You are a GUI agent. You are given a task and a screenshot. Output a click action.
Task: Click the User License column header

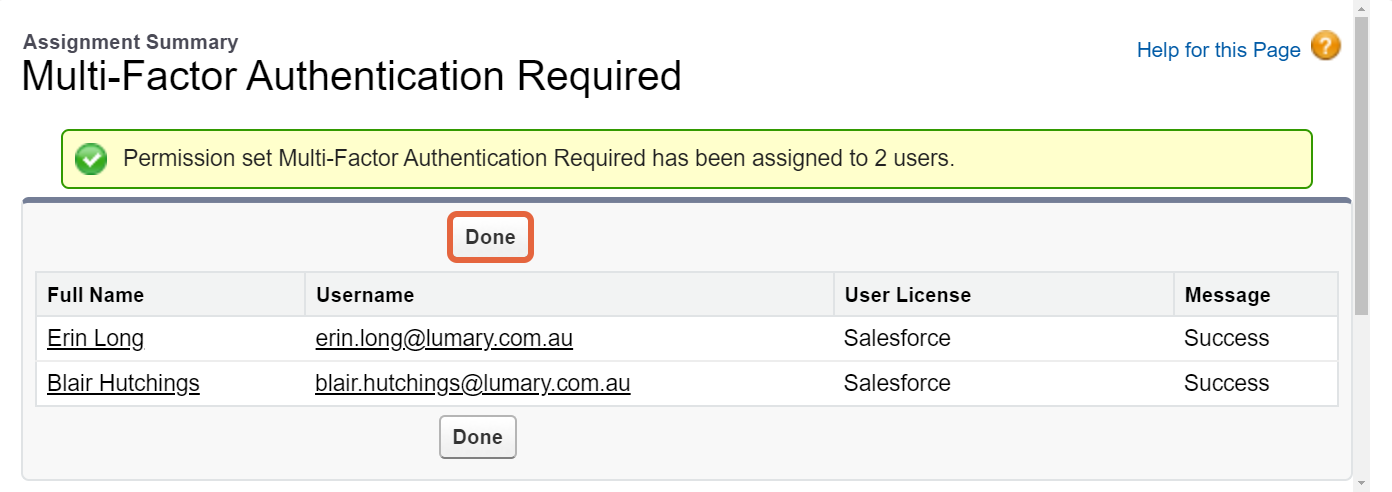(907, 295)
